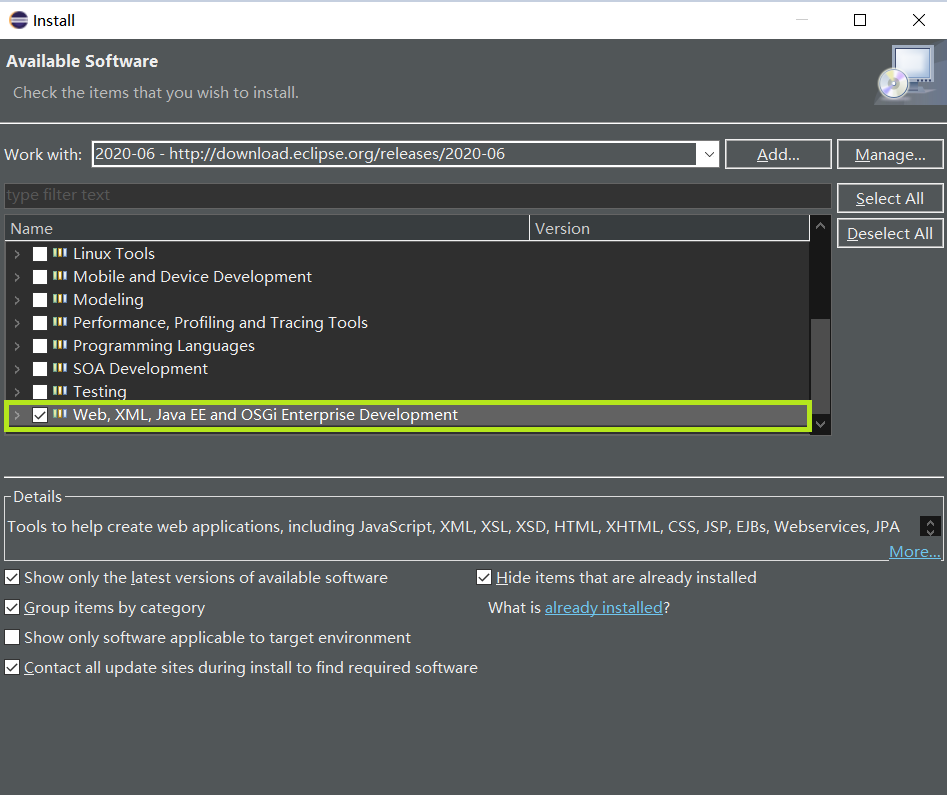Expand the Programming Languages tree node

click(x=17, y=345)
